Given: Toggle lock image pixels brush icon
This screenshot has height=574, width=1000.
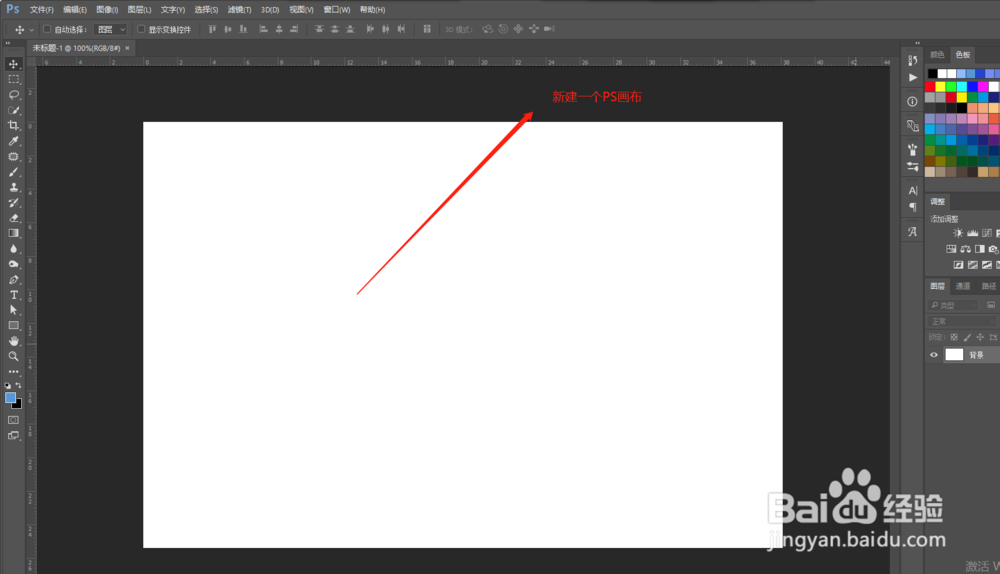Looking at the screenshot, I should click(x=967, y=337).
